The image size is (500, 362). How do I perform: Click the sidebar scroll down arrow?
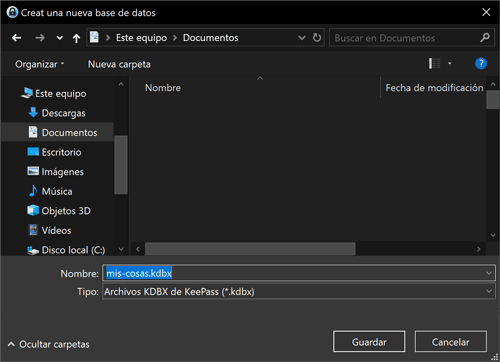pos(121,249)
